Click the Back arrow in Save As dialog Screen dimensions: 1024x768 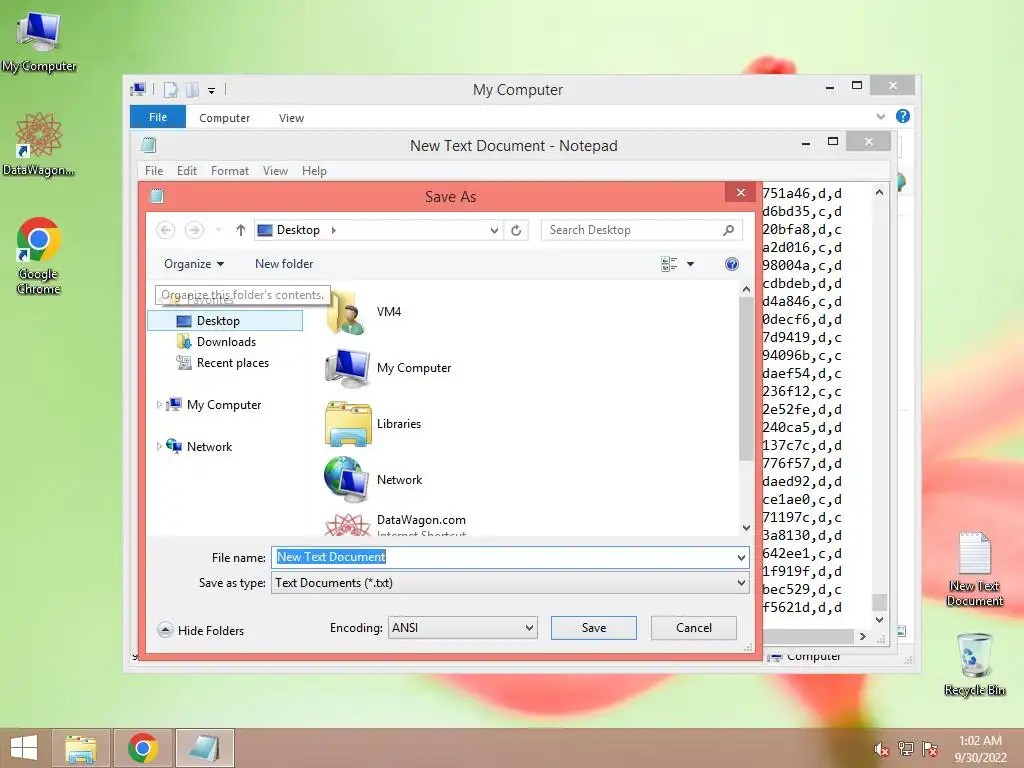point(166,230)
